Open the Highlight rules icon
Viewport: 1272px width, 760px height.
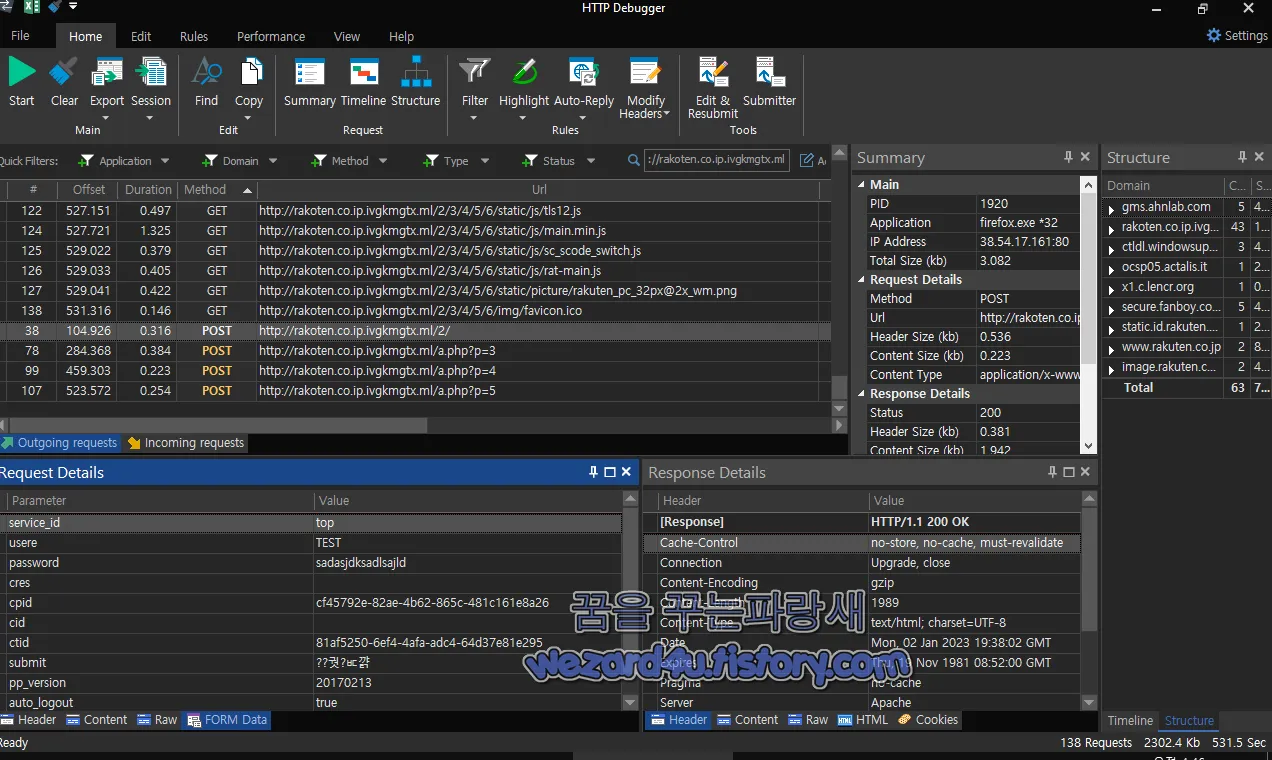(524, 72)
